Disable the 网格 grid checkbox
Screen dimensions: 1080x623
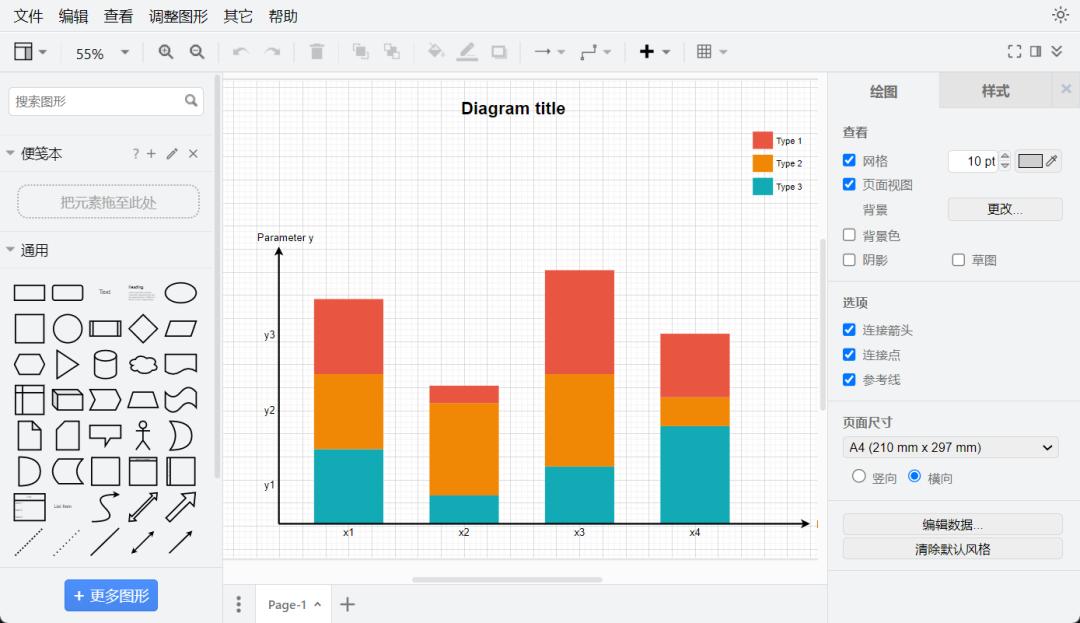[x=849, y=160]
